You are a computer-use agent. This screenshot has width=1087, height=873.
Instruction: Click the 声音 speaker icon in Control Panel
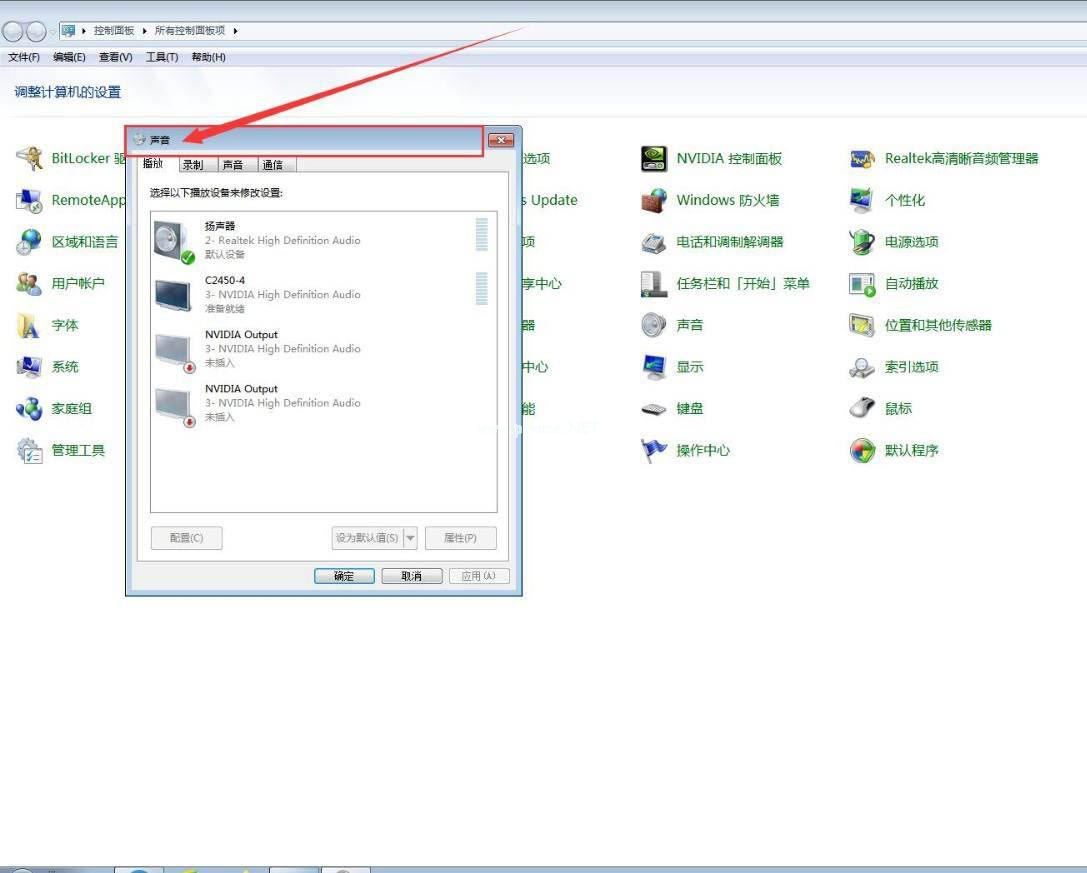654,325
